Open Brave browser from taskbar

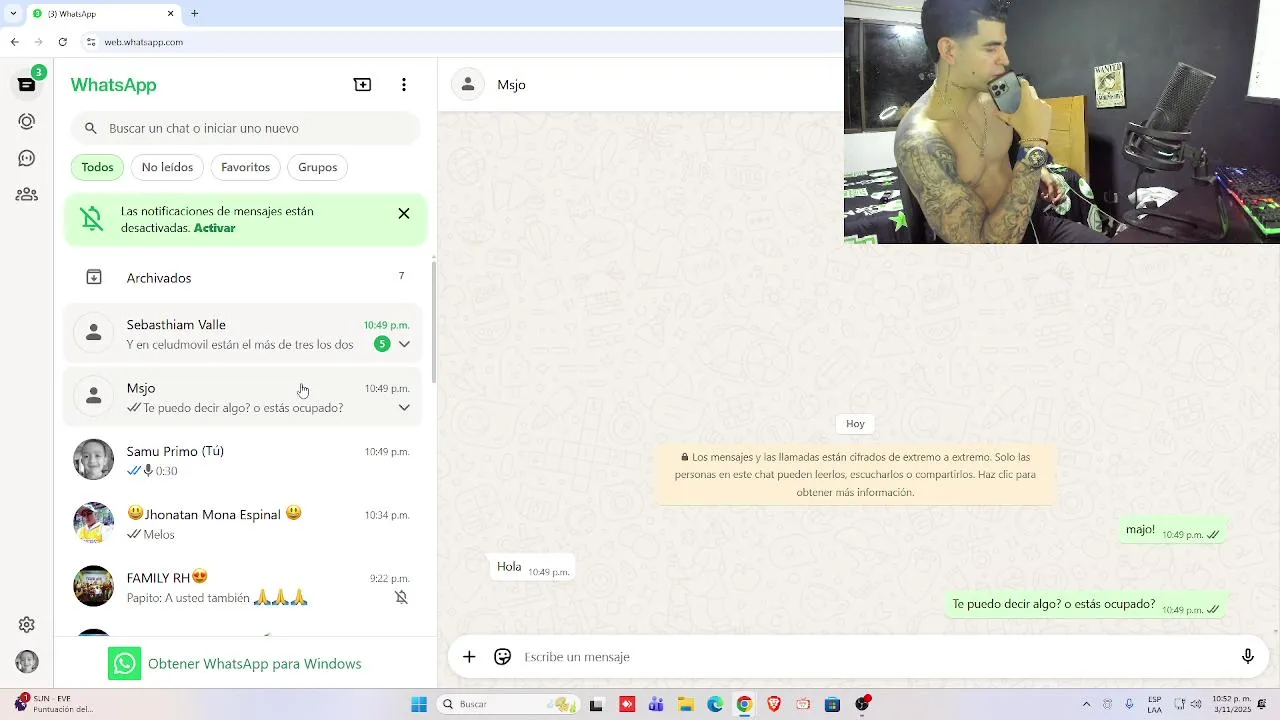[x=774, y=705]
